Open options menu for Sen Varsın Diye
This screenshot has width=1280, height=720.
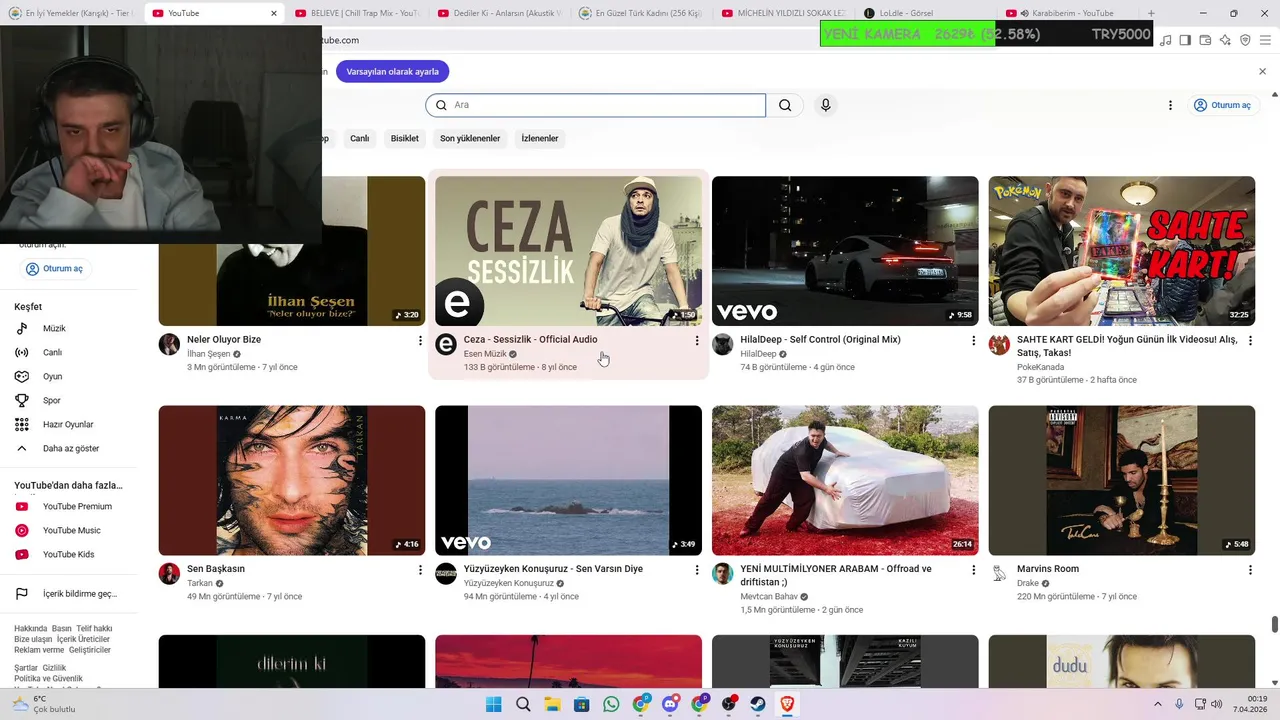click(697, 570)
